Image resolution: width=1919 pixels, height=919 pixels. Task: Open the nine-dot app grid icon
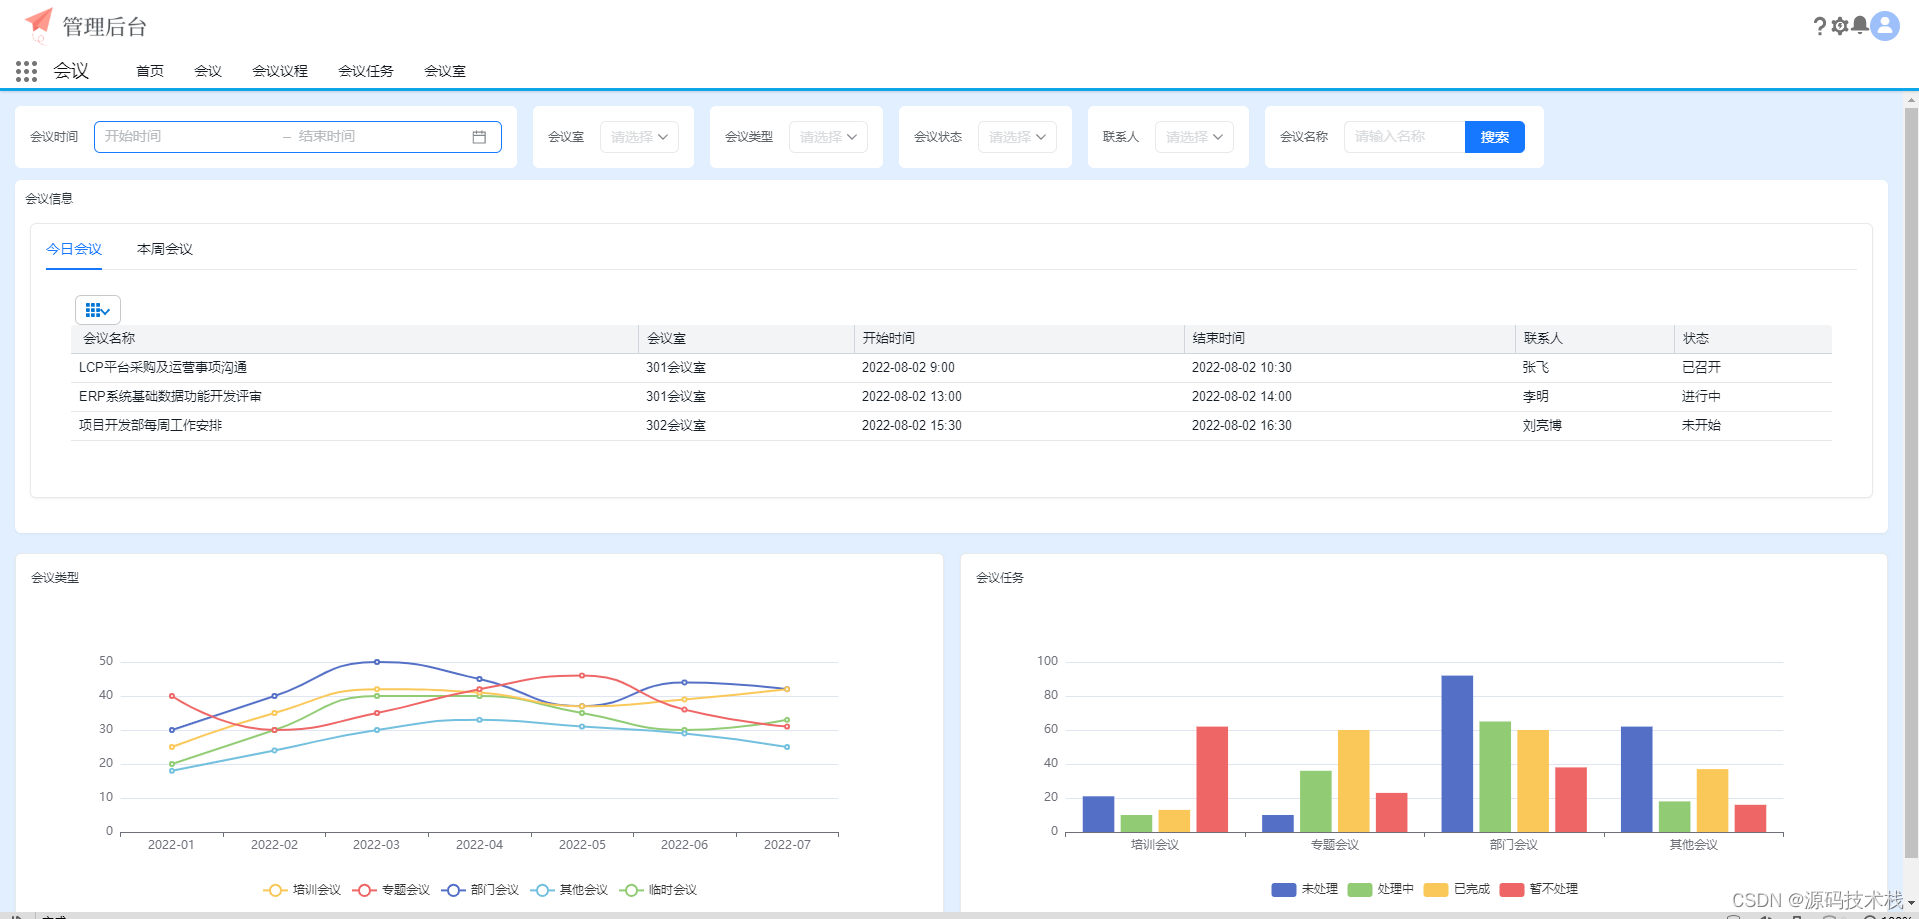[27, 71]
